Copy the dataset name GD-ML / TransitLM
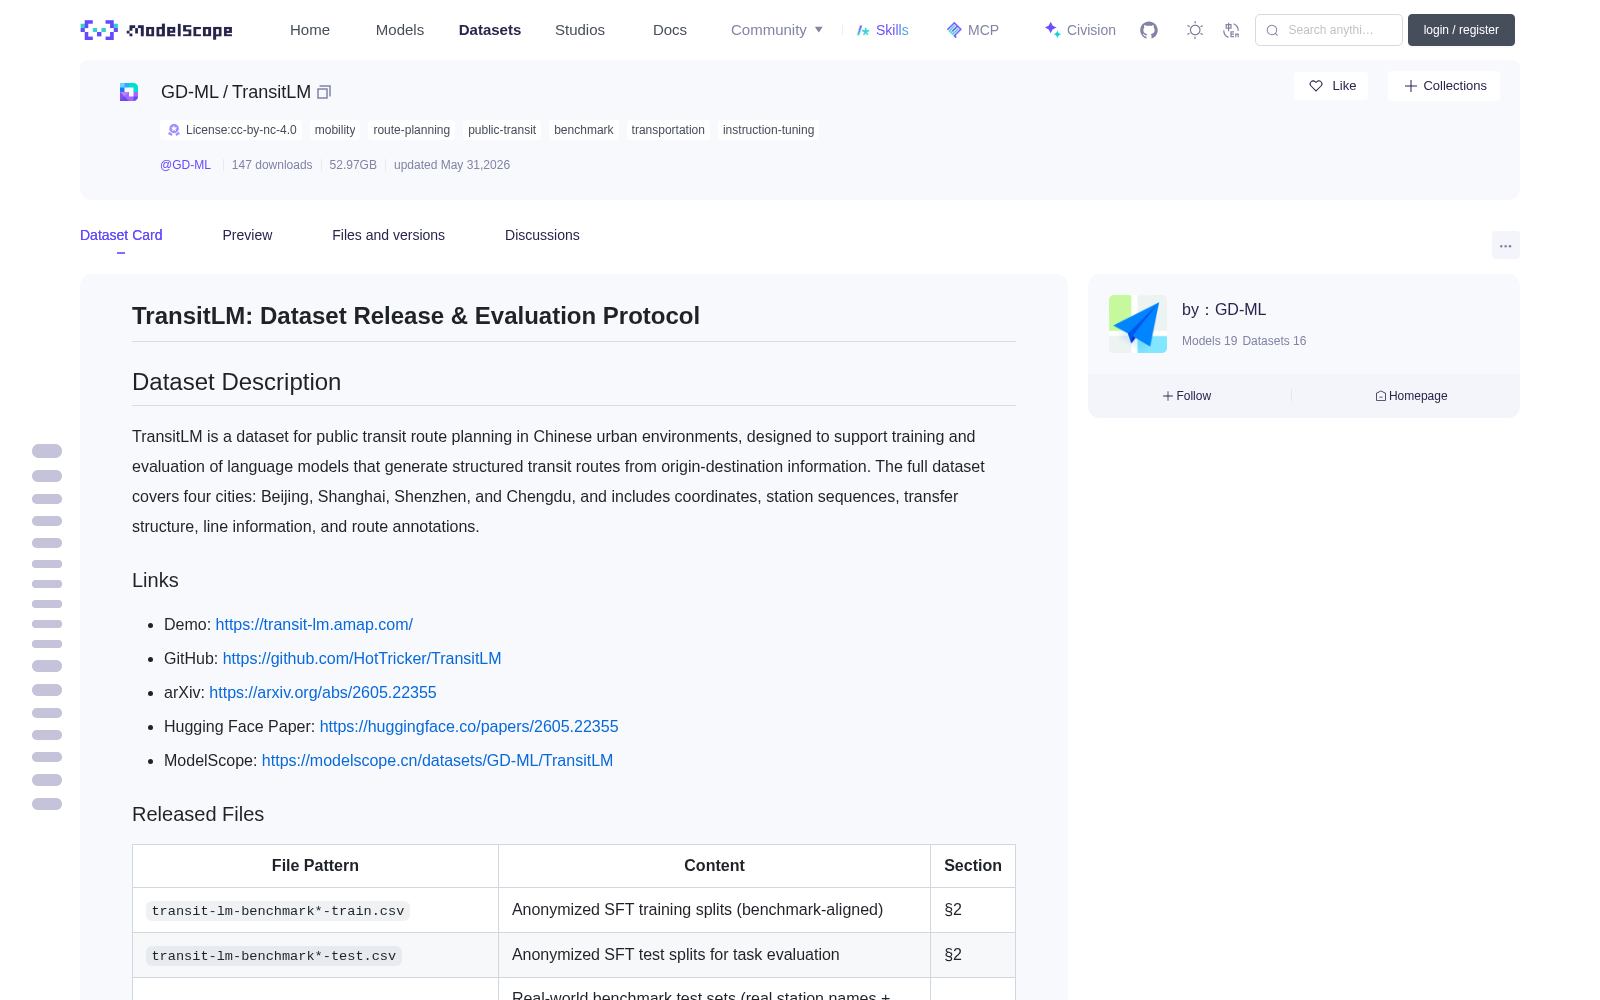Viewport: 1600px width, 1000px height. pyautogui.click(x=324, y=92)
